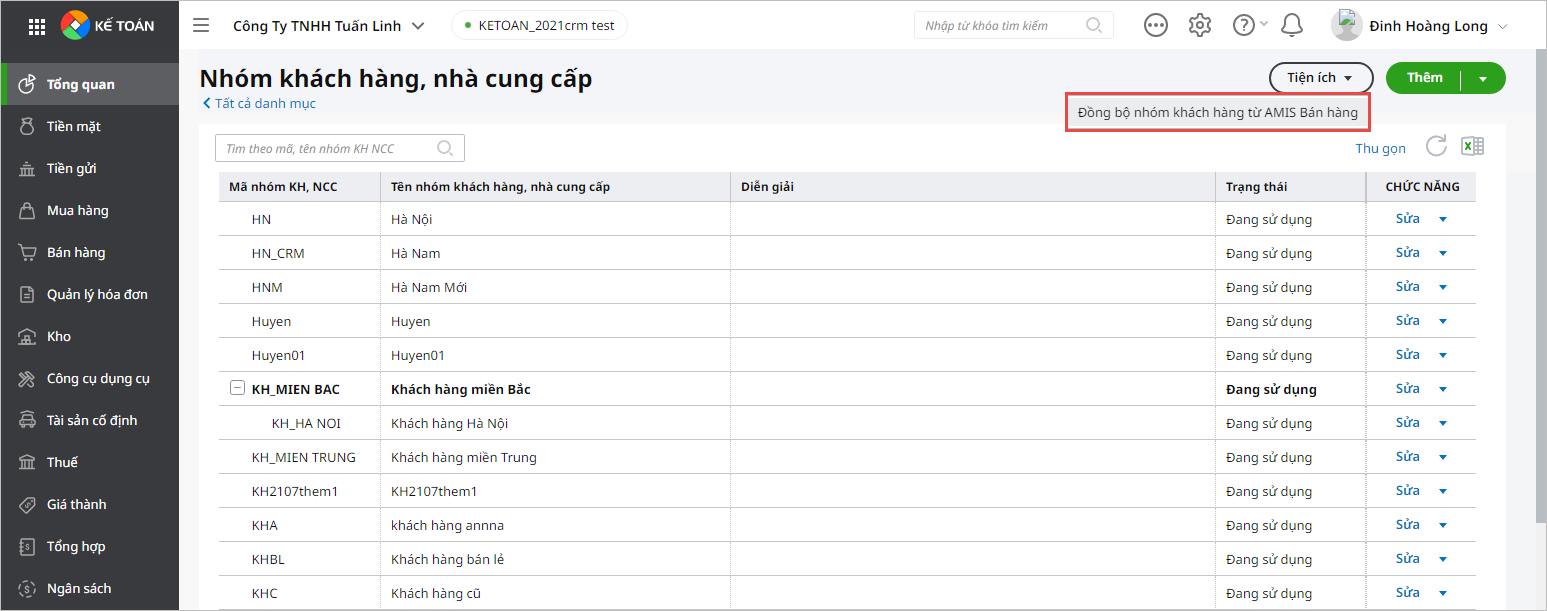Open the help question mark icon
The width and height of the screenshot is (1547, 611).
coord(1243,26)
